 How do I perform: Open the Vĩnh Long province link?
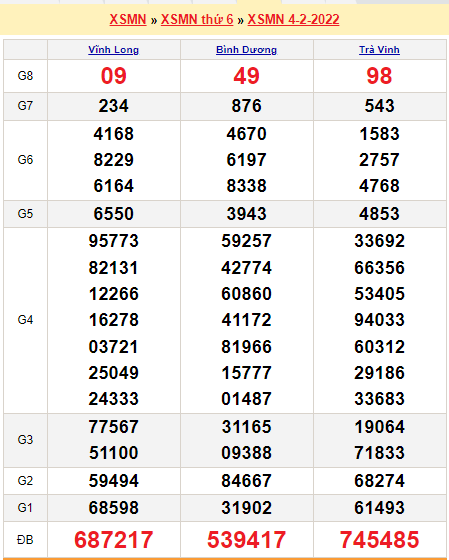point(114,50)
